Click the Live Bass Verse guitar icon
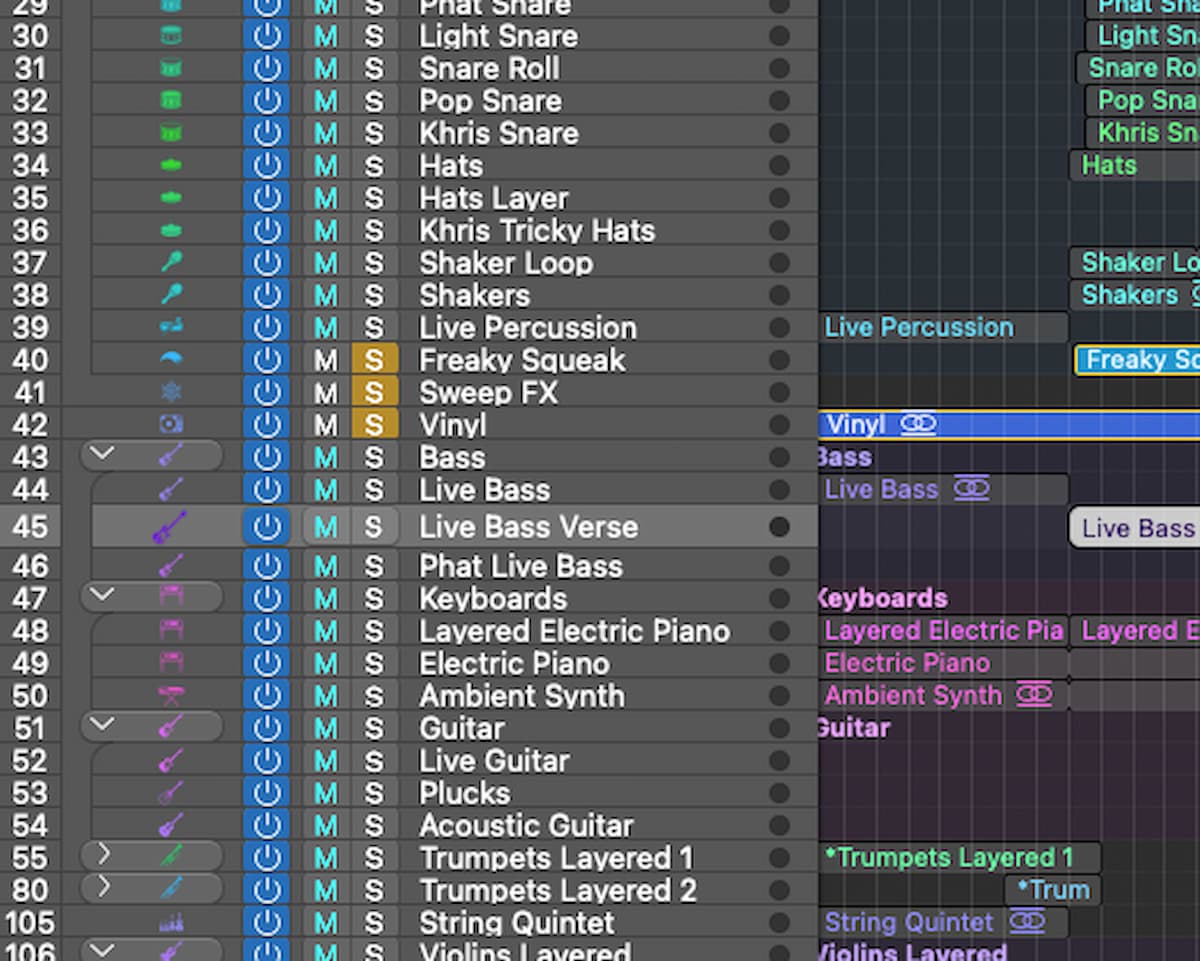This screenshot has height=961, width=1200. pyautogui.click(x=170, y=527)
